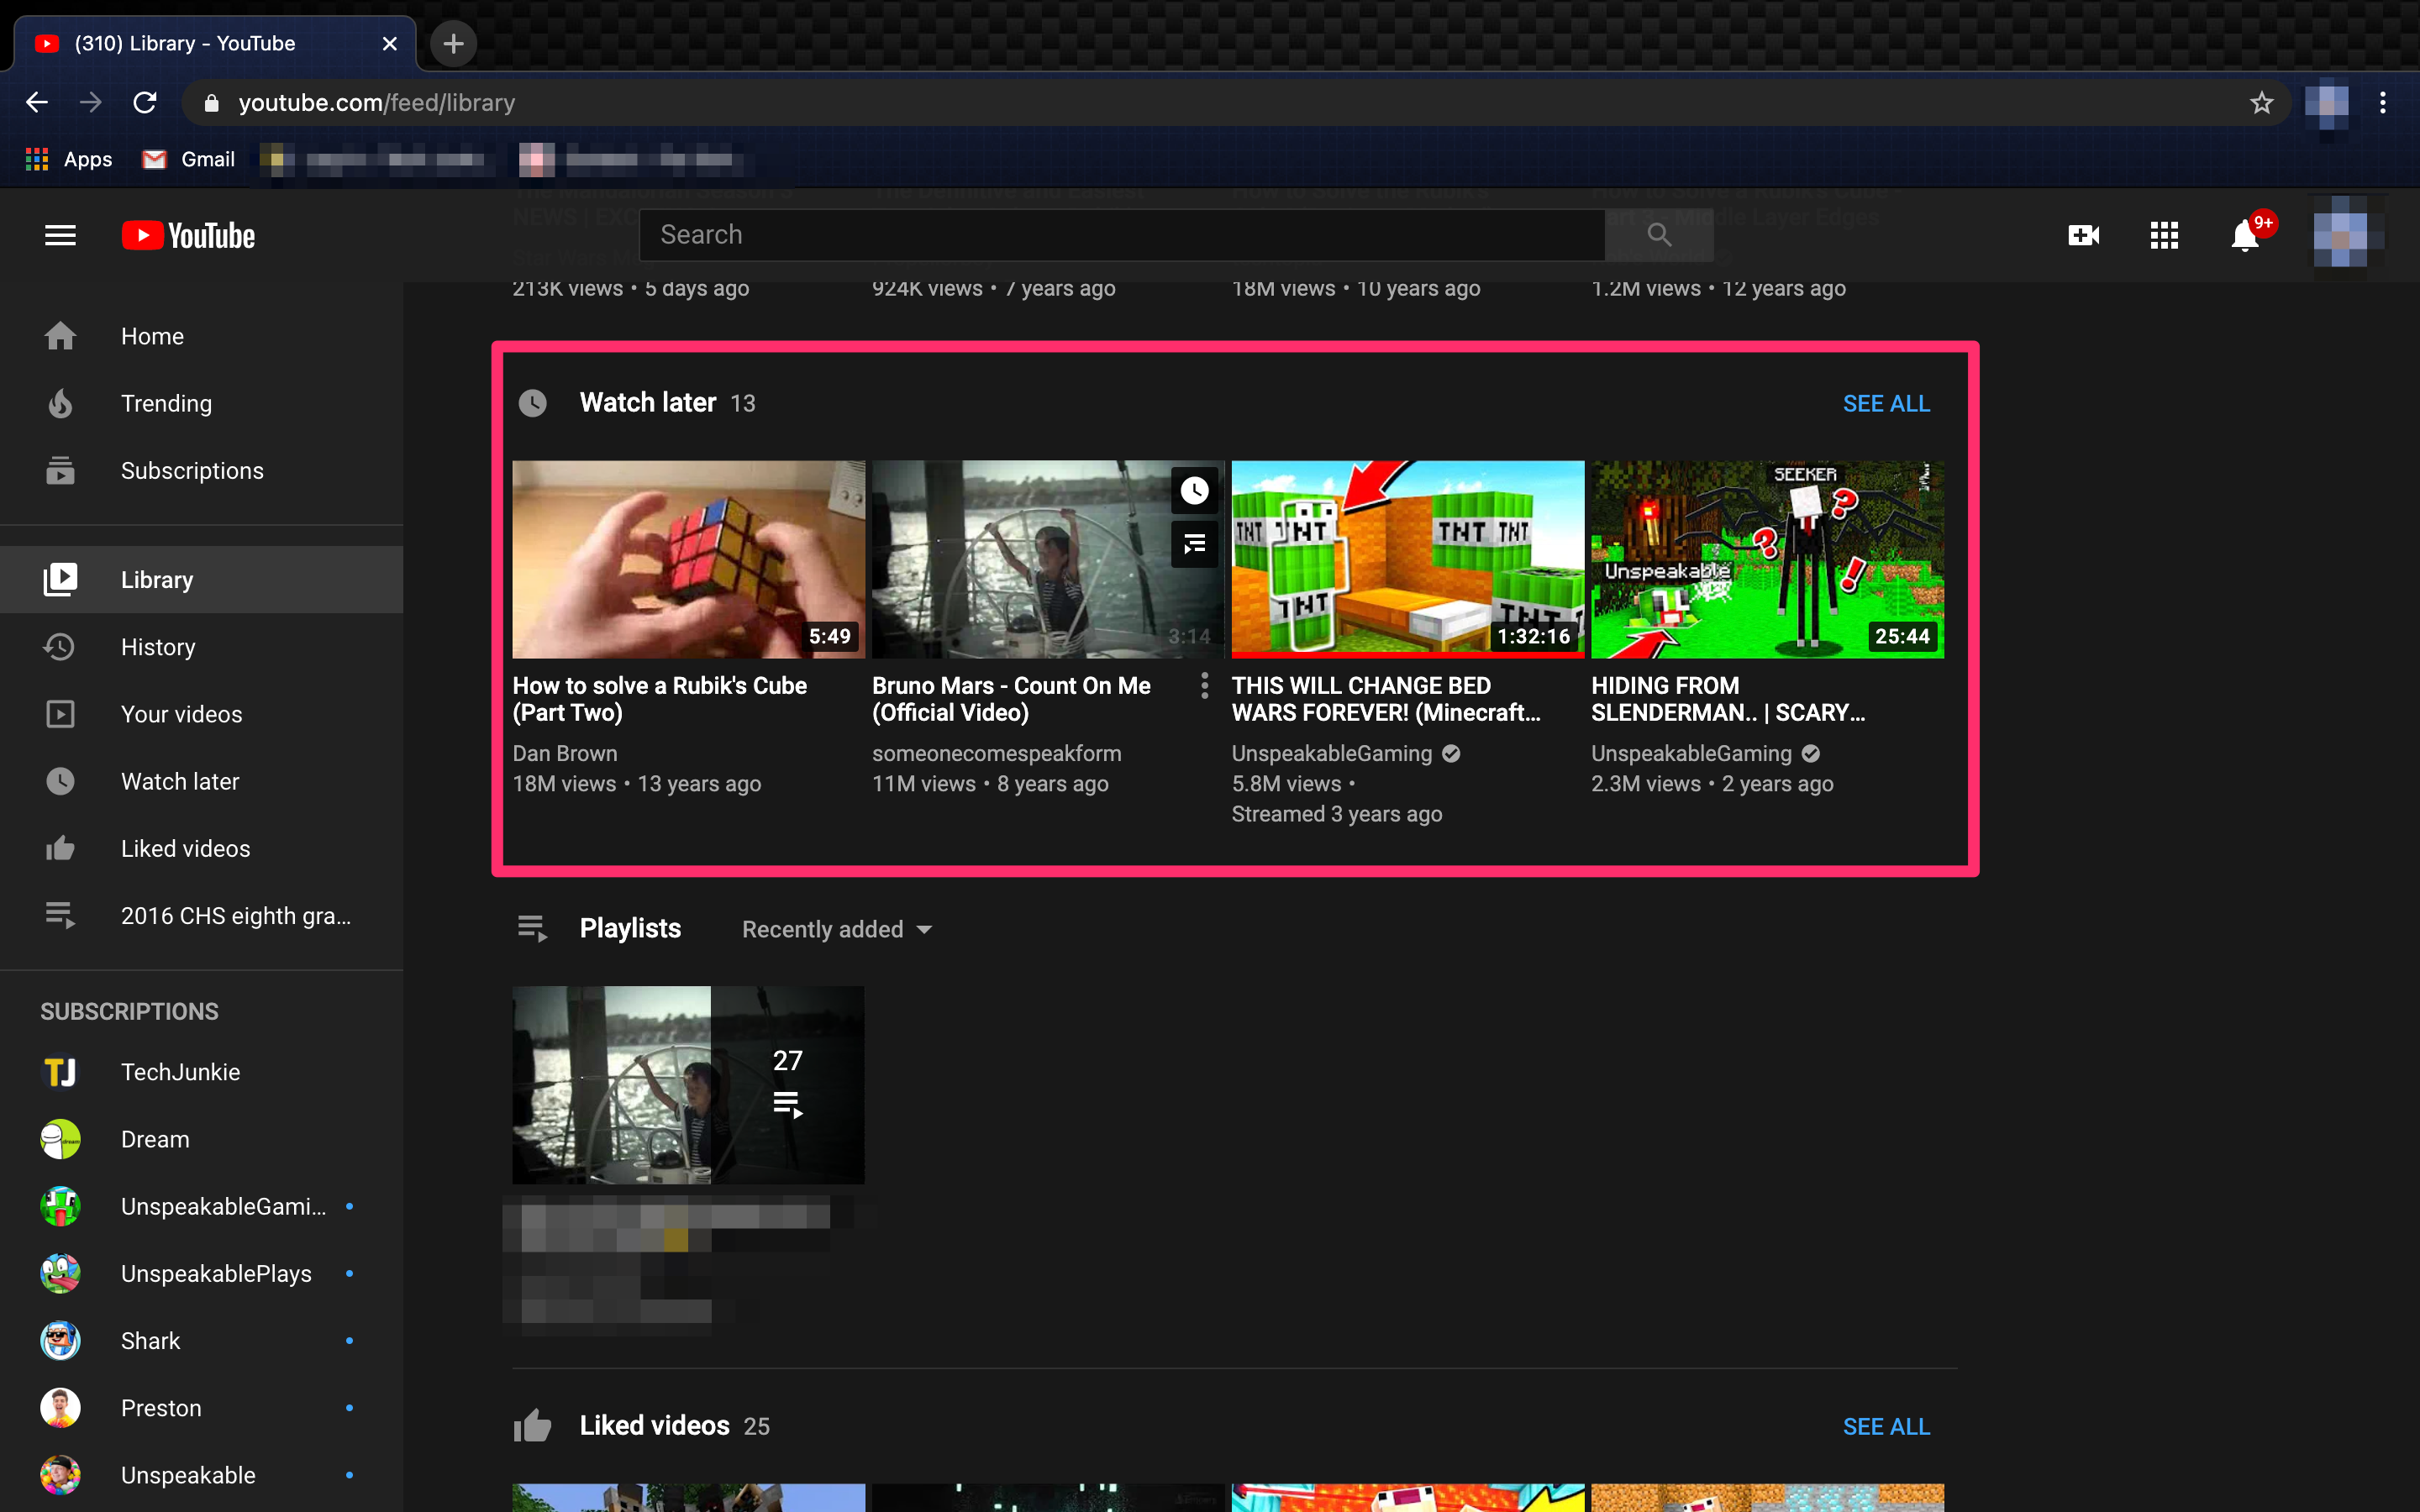Screen dimensions: 2420x1512
Task: Open 2016 CHS eighth grade playlist in sidebar
Action: (201, 915)
